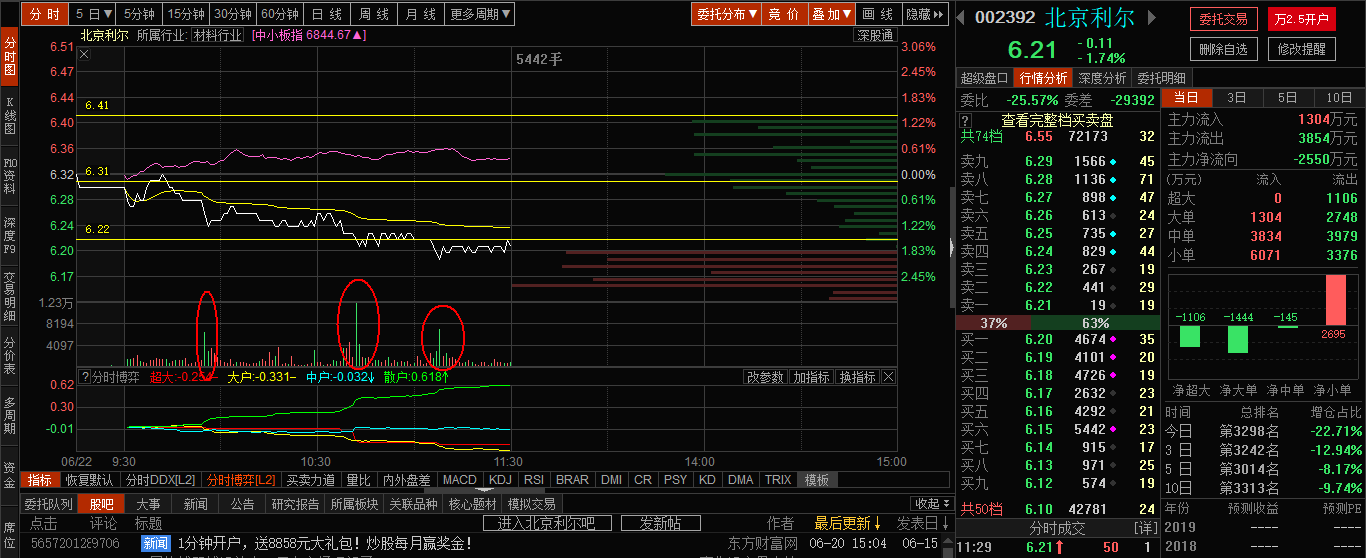Expand 更多周期 dropdown

(x=480, y=14)
